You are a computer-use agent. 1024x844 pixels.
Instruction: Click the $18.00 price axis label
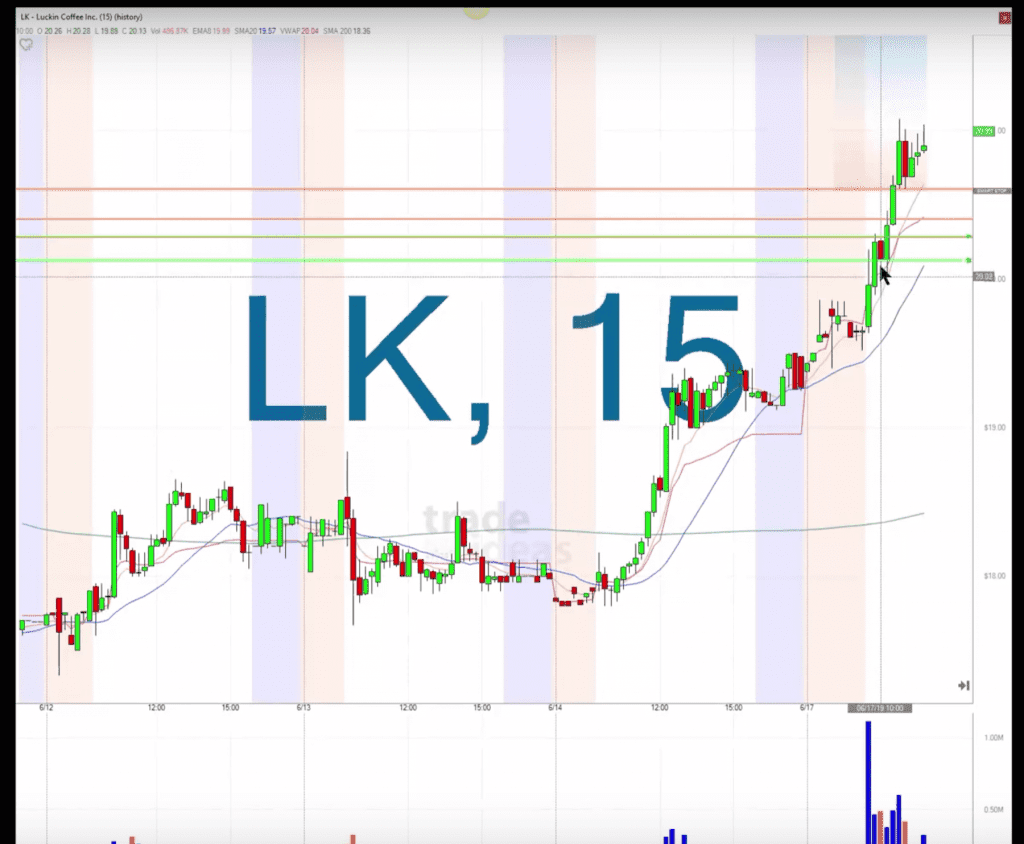point(995,576)
